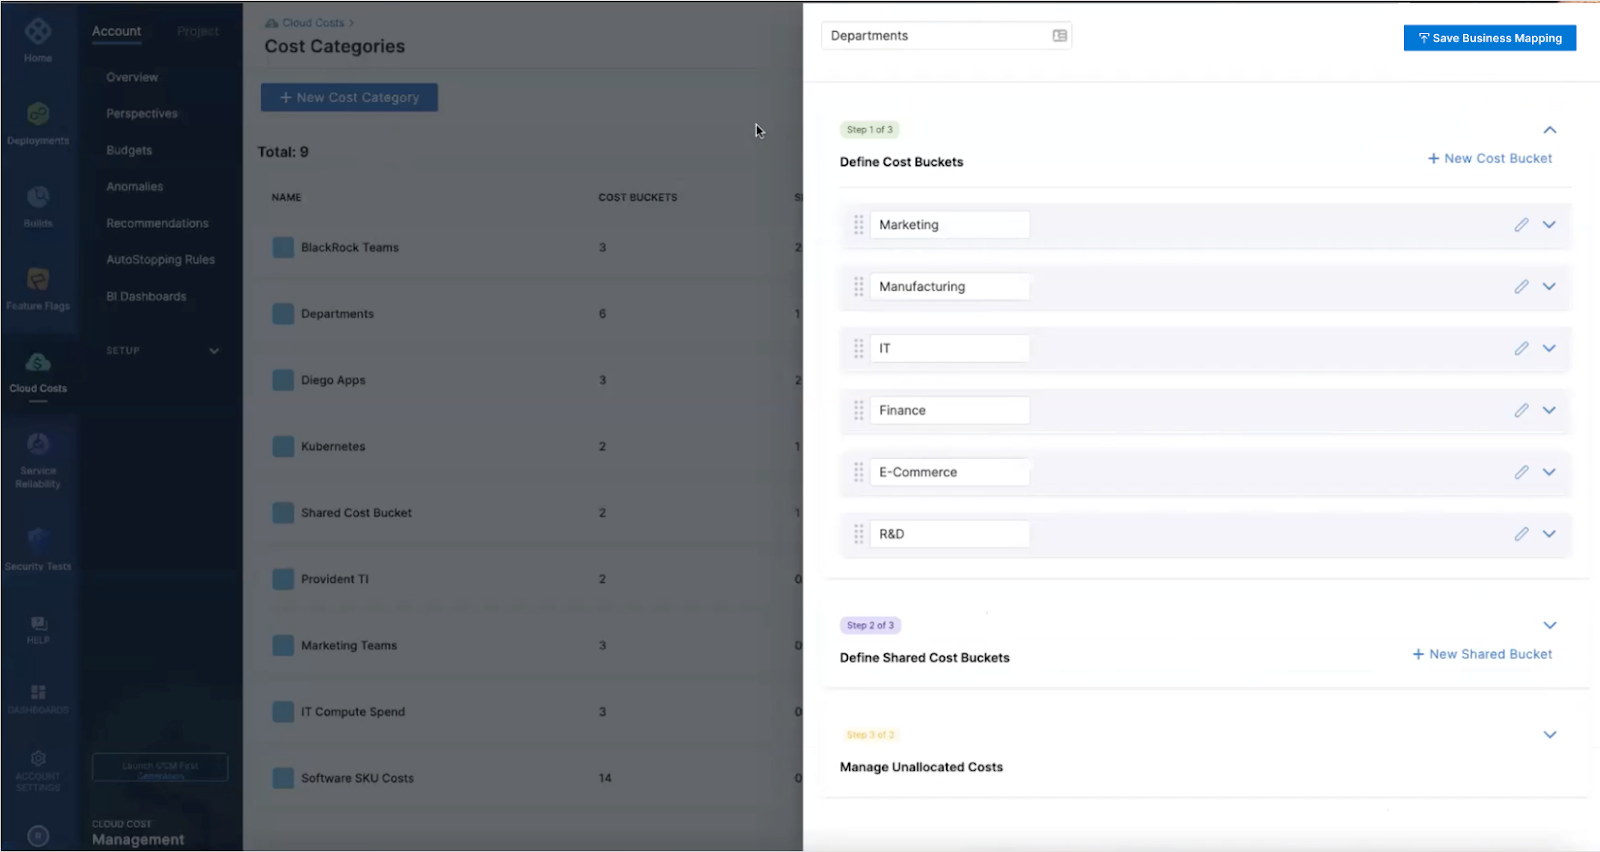
Task: Edit the Manufacturing cost bucket pencil icon
Action: [1521, 287]
